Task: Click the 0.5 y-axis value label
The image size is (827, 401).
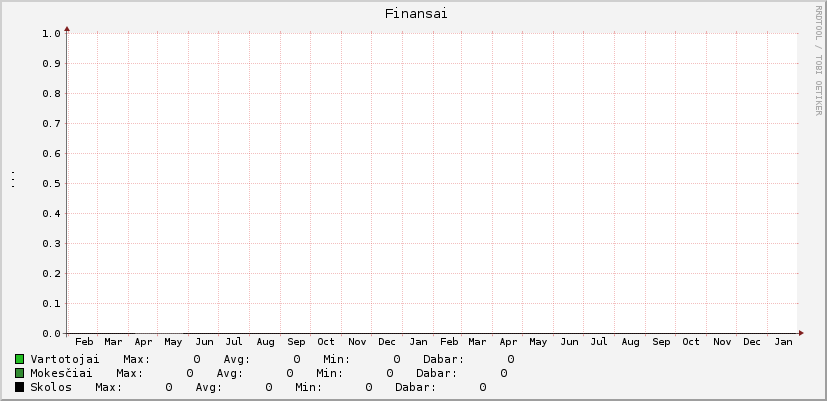Action: [51, 183]
